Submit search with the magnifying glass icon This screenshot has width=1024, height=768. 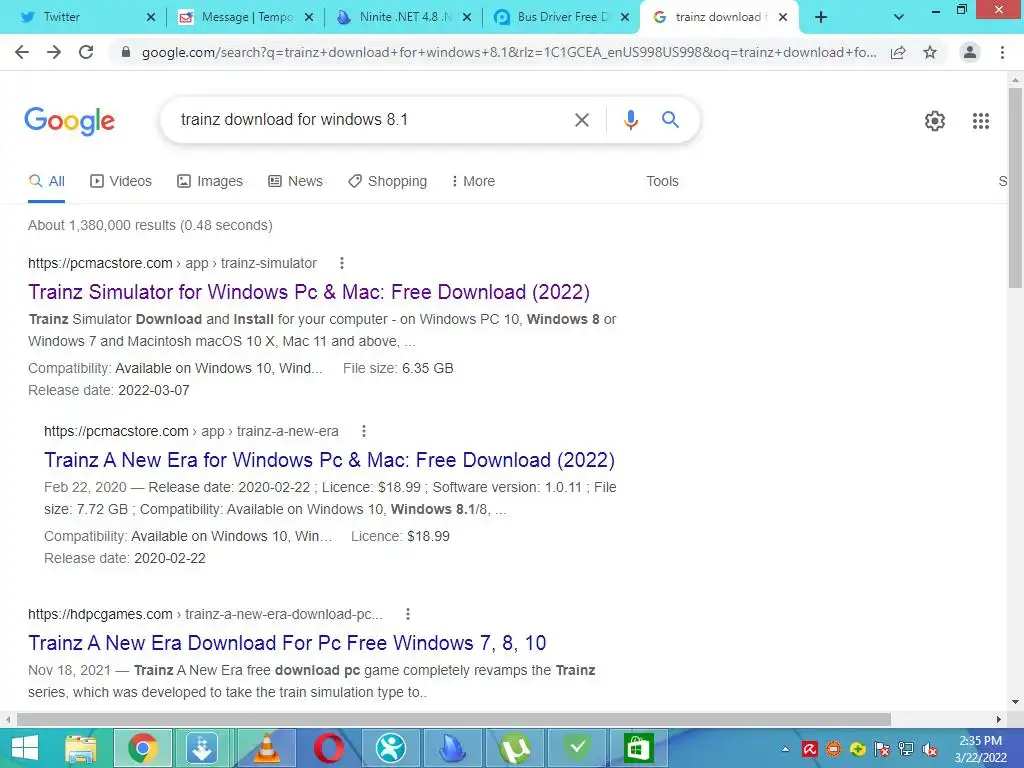tap(670, 120)
